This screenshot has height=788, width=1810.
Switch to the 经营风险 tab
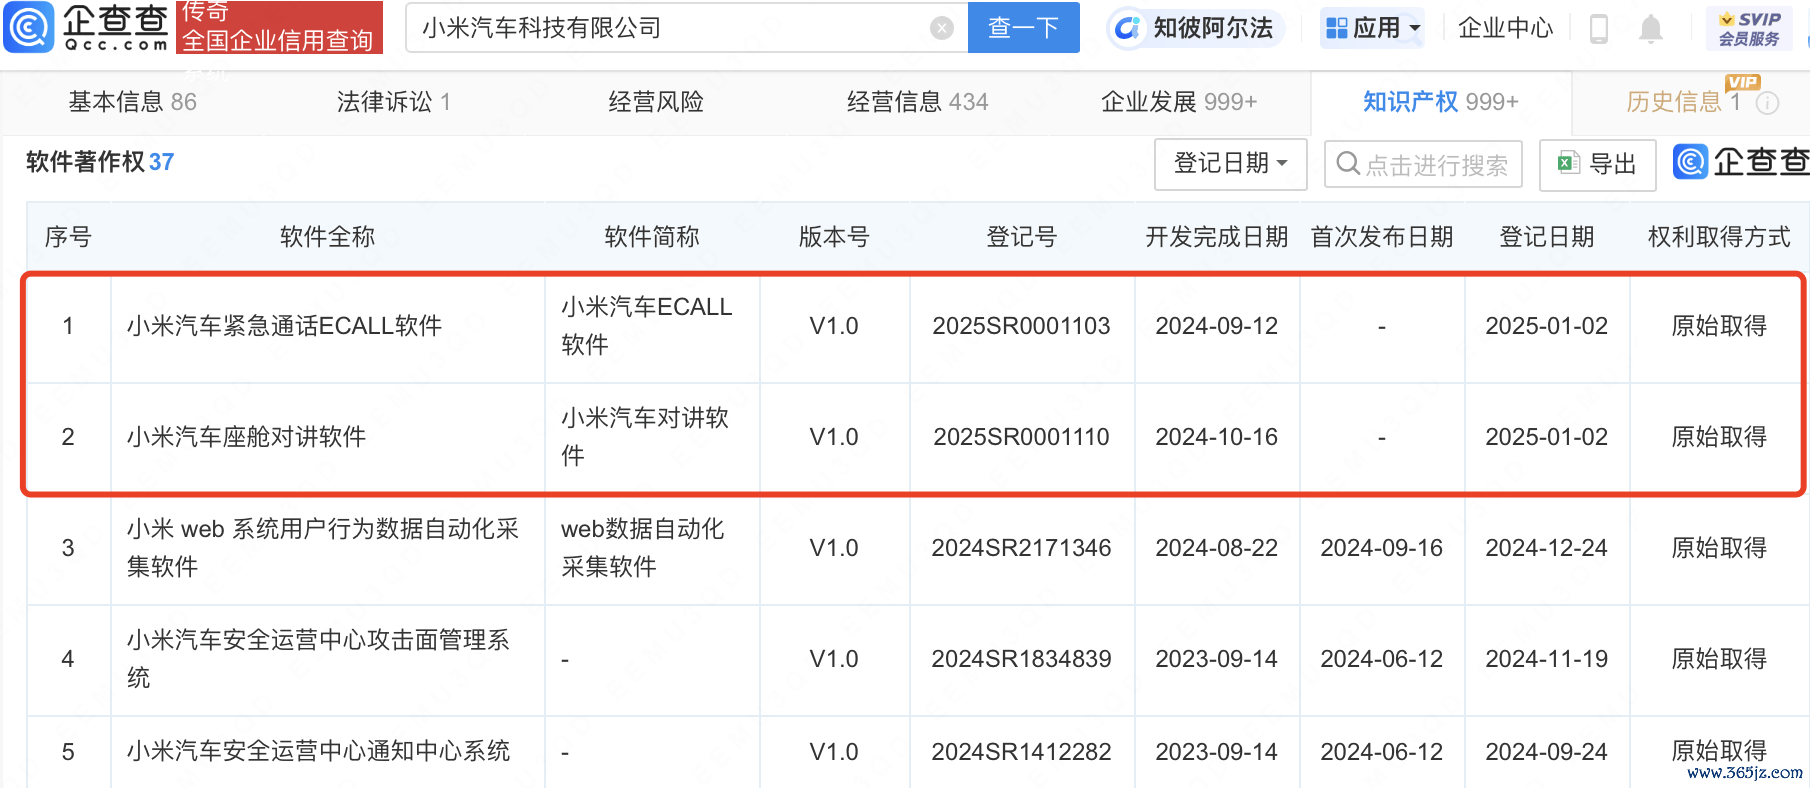[656, 102]
